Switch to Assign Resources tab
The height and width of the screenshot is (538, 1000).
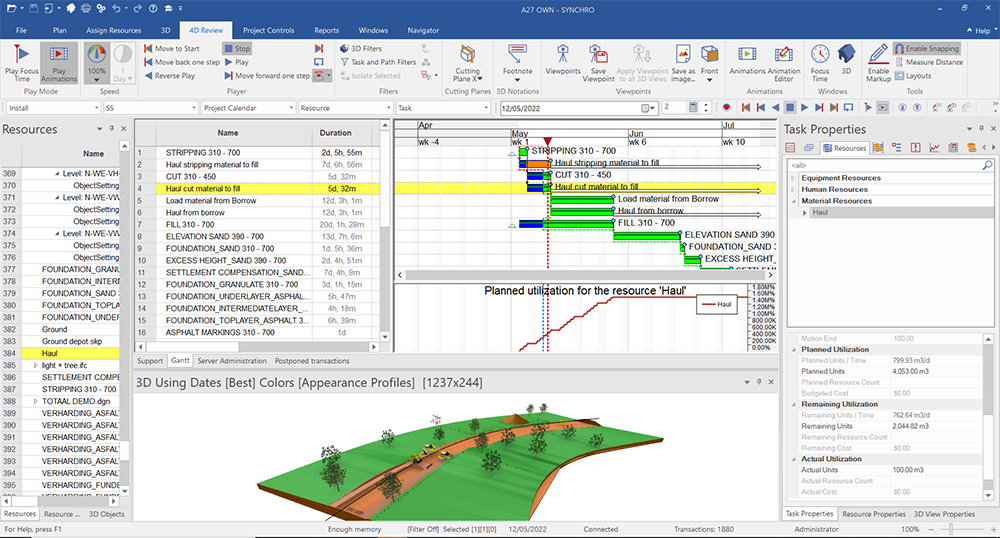(x=114, y=30)
